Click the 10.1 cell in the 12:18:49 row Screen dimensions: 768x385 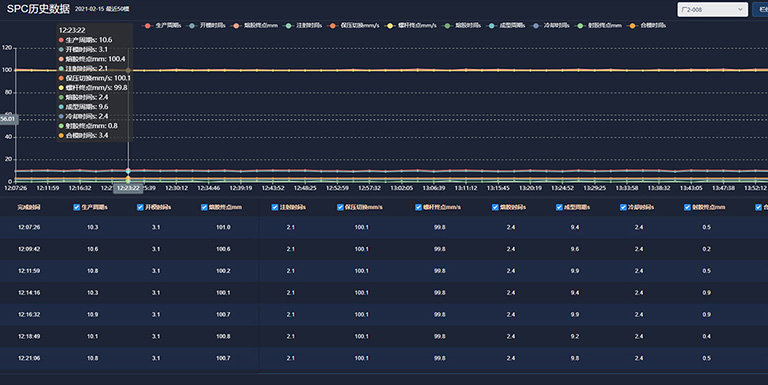click(x=93, y=336)
